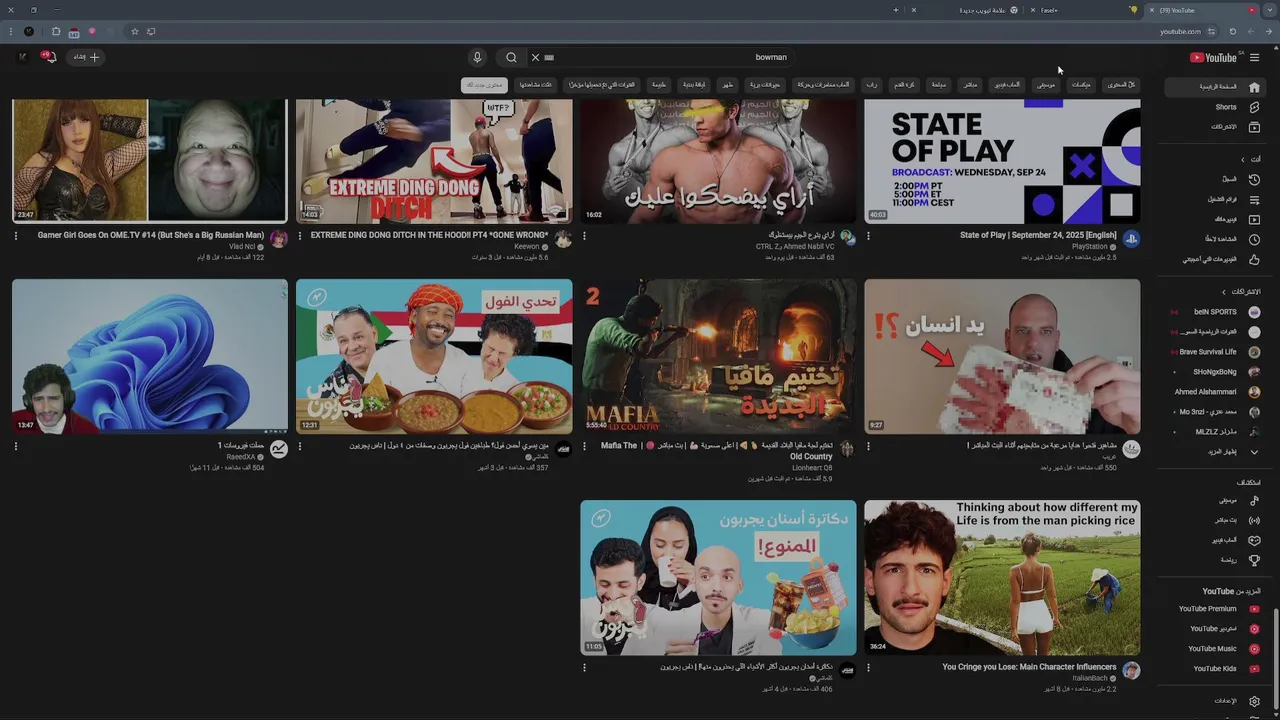Click the Create plus button
This screenshot has width=1280, height=720.
pyautogui.click(x=87, y=57)
